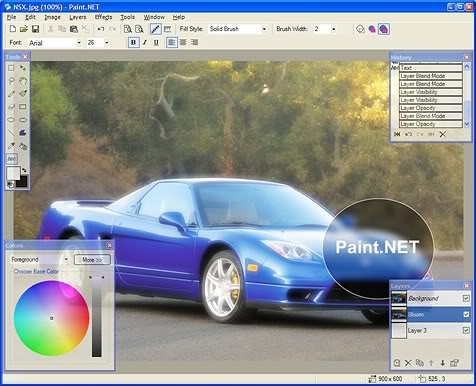
Task: Save the image with floppy disk icon
Action: (x=35, y=29)
